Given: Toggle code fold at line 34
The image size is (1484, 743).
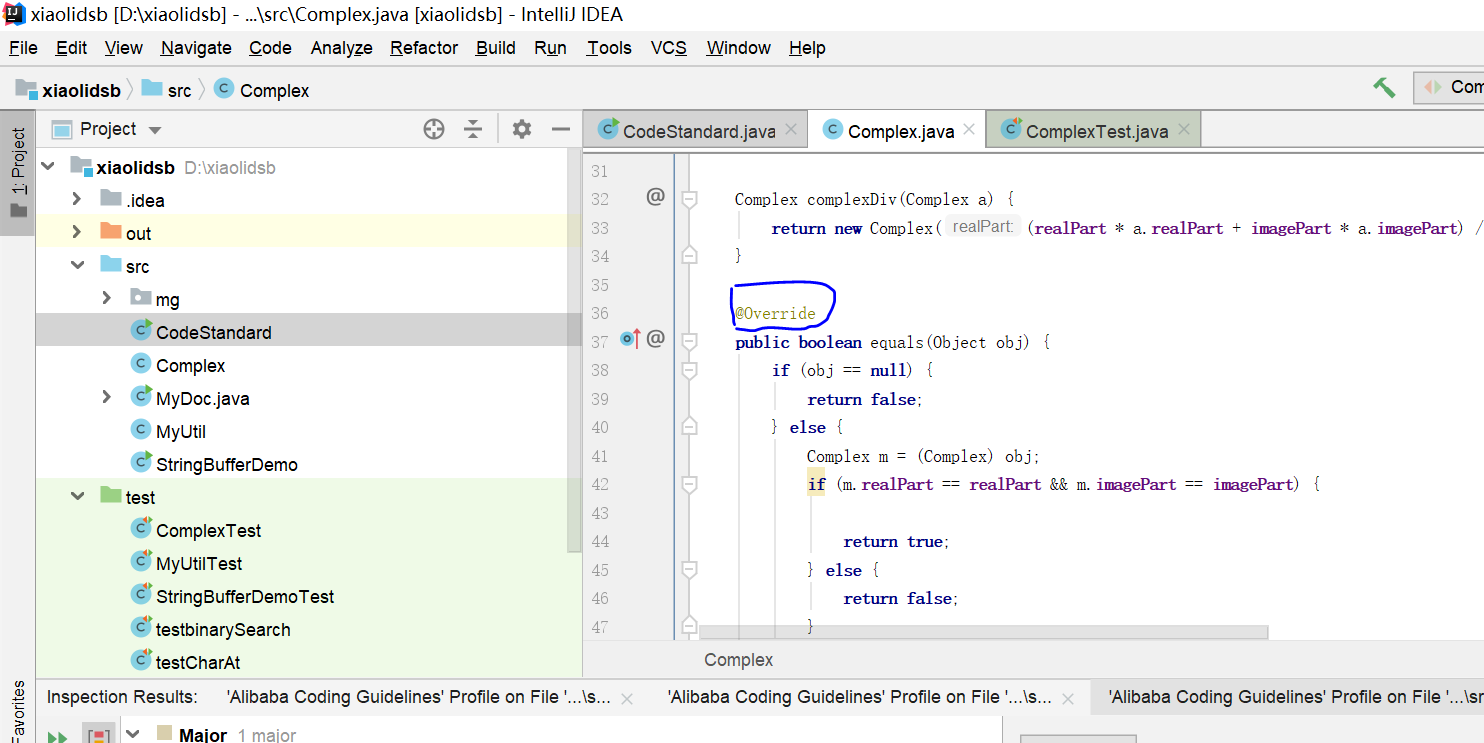Looking at the screenshot, I should pyautogui.click(x=689, y=256).
